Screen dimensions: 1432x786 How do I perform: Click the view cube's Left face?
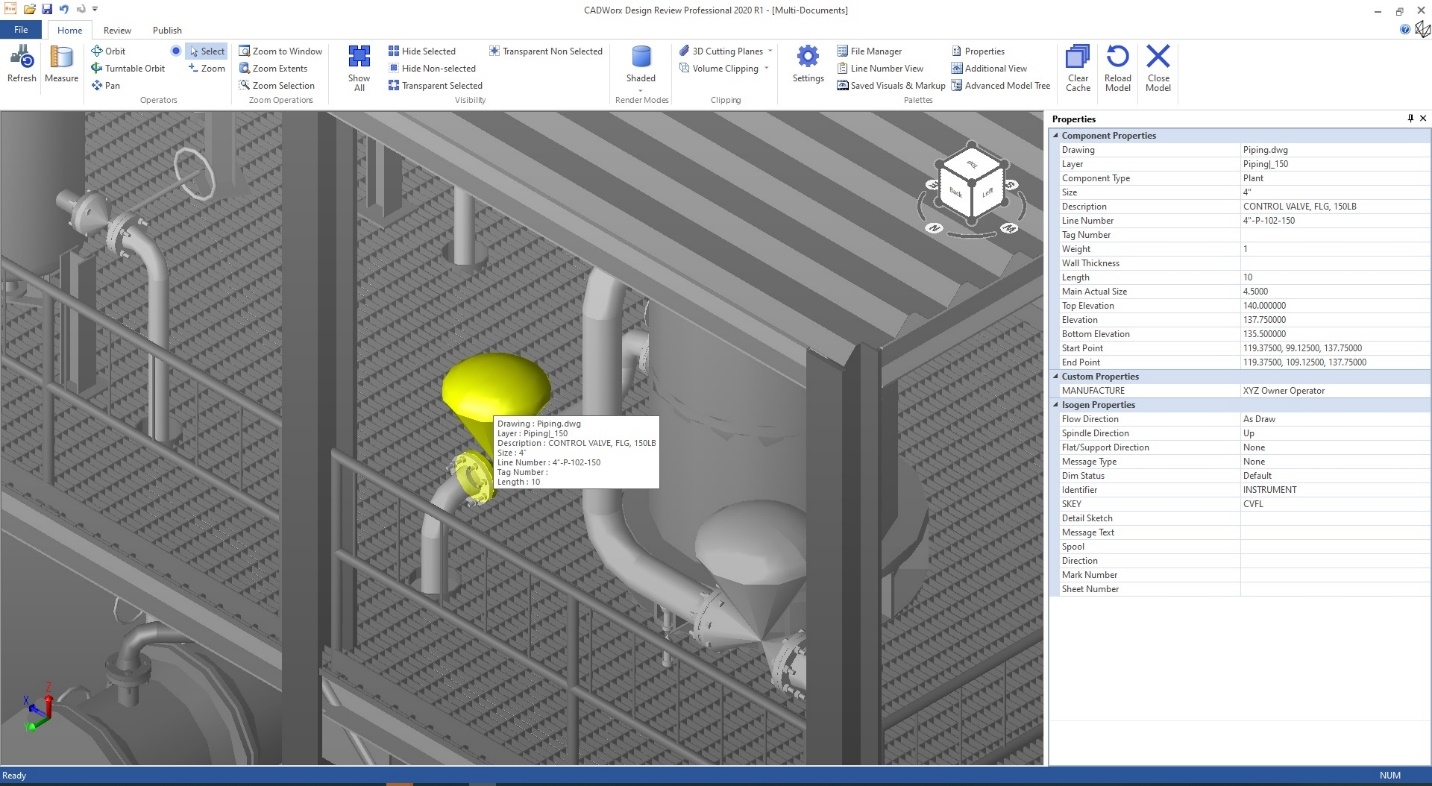[x=987, y=190]
